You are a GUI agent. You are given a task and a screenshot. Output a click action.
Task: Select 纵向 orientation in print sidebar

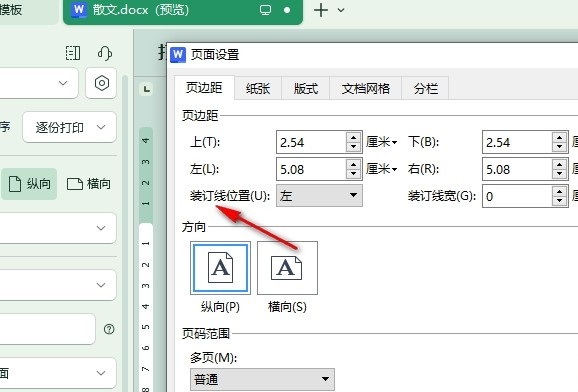pos(29,184)
